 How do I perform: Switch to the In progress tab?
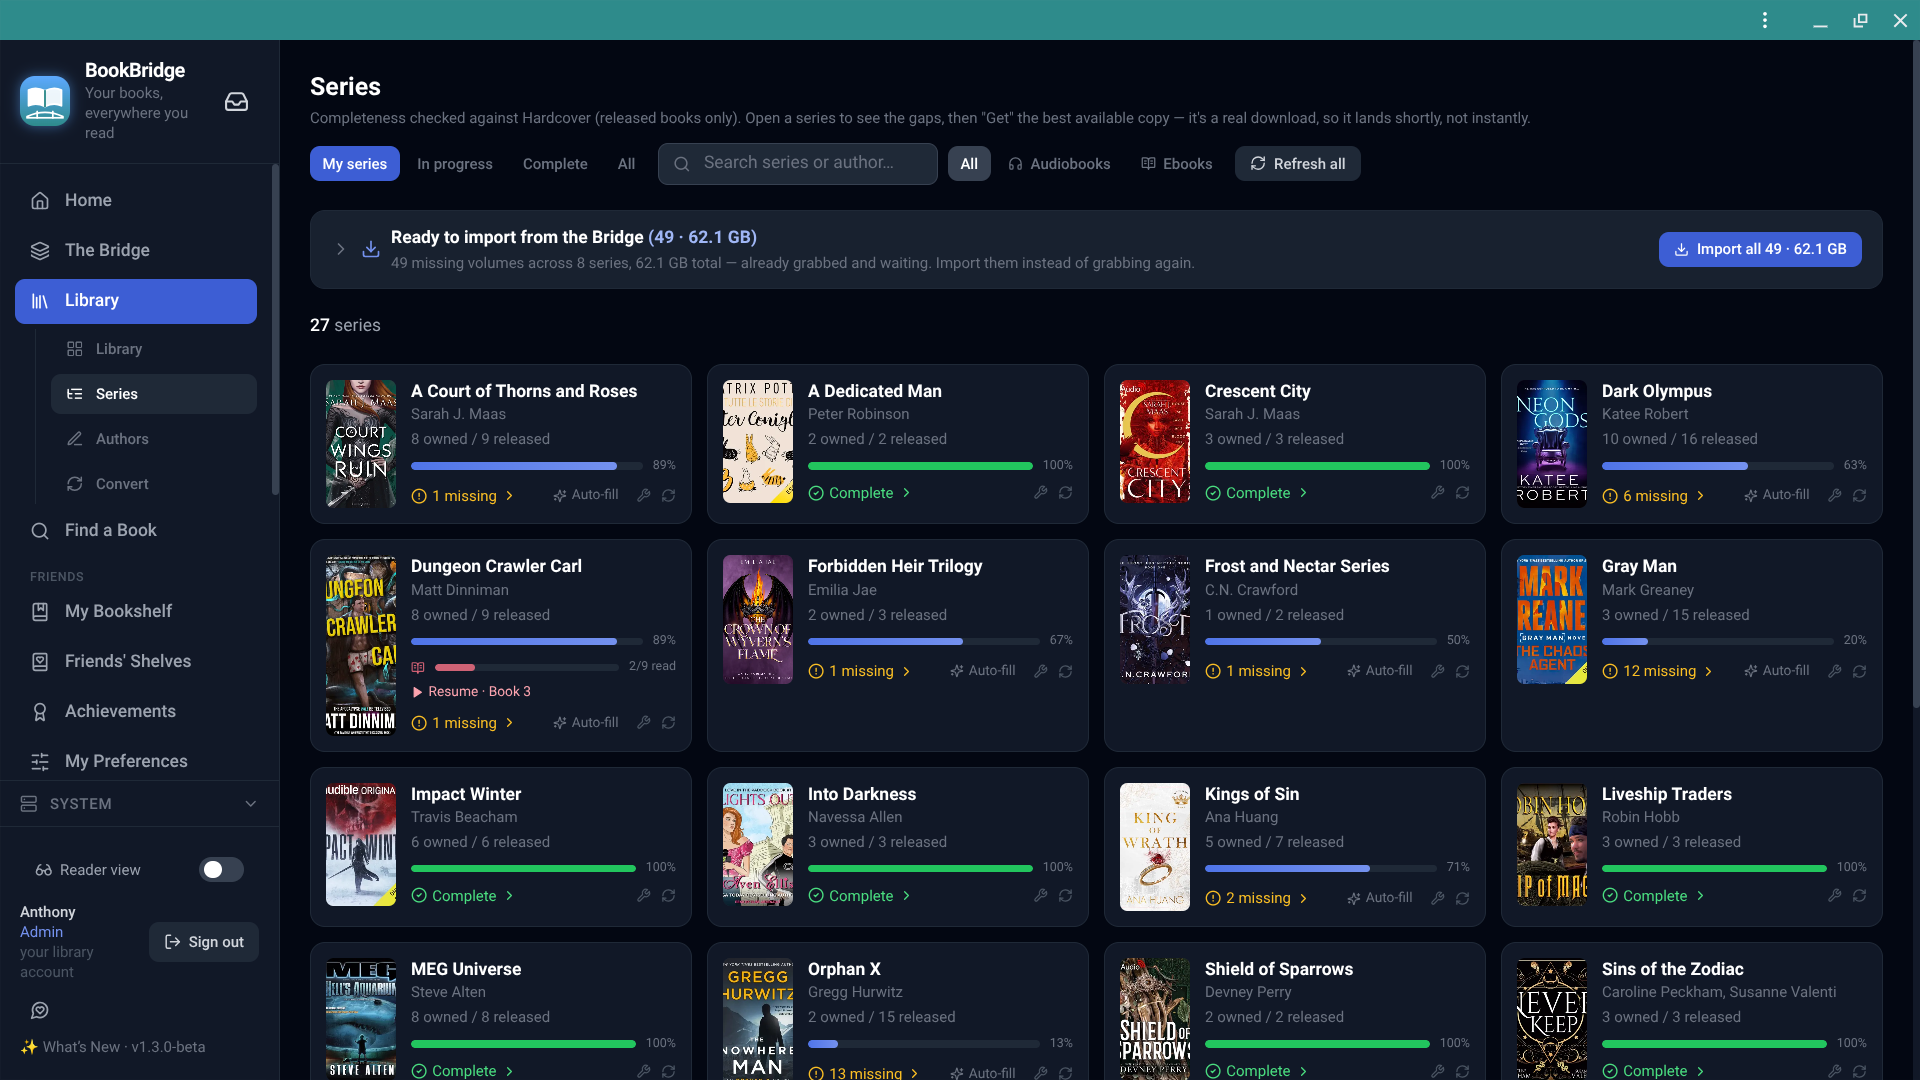pyautogui.click(x=455, y=164)
